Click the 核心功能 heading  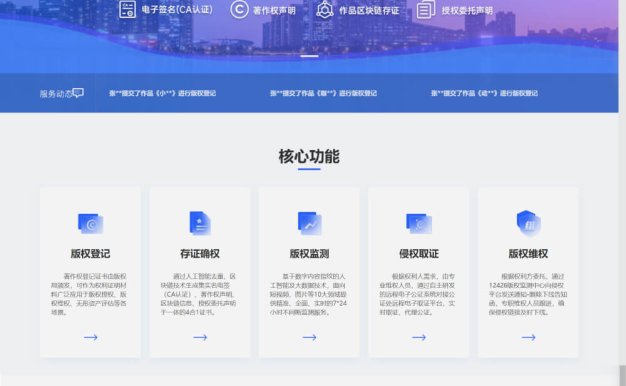(x=309, y=156)
